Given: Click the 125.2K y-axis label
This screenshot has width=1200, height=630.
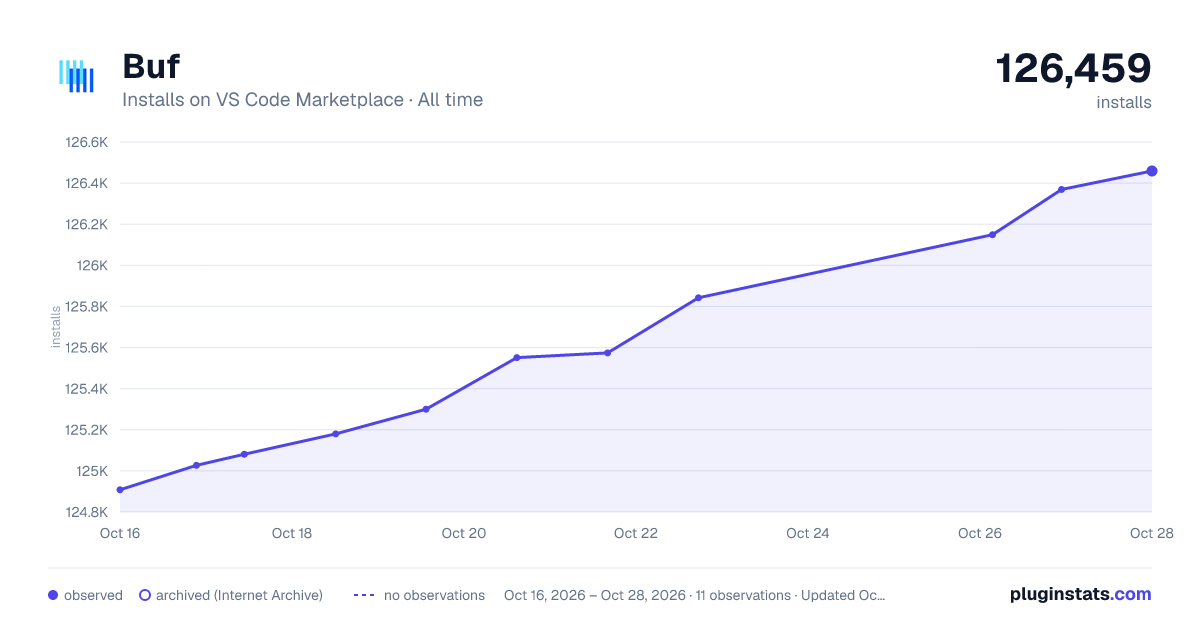Looking at the screenshot, I should (x=86, y=430).
